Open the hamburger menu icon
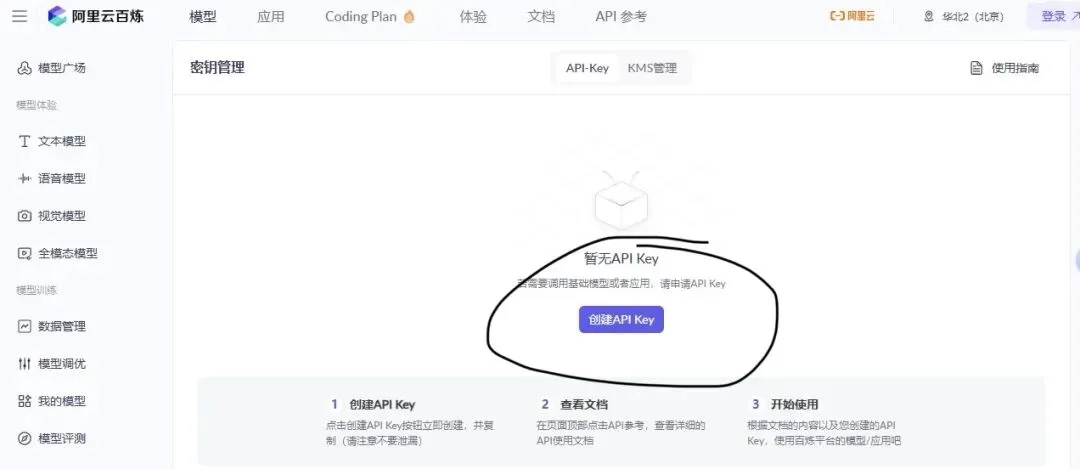The height and width of the screenshot is (469, 1080). pos(19,16)
